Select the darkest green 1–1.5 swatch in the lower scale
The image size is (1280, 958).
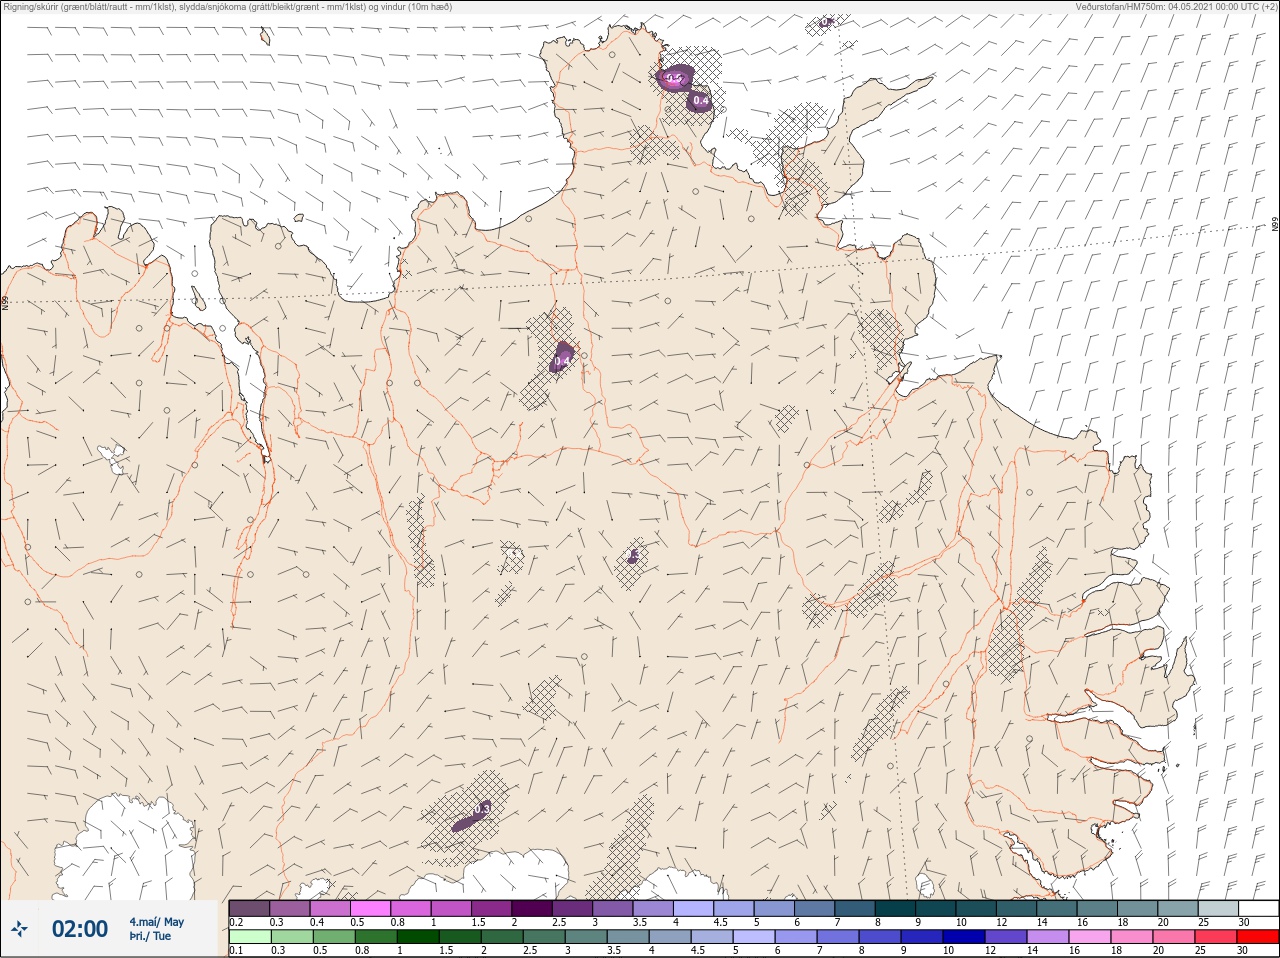417,937
